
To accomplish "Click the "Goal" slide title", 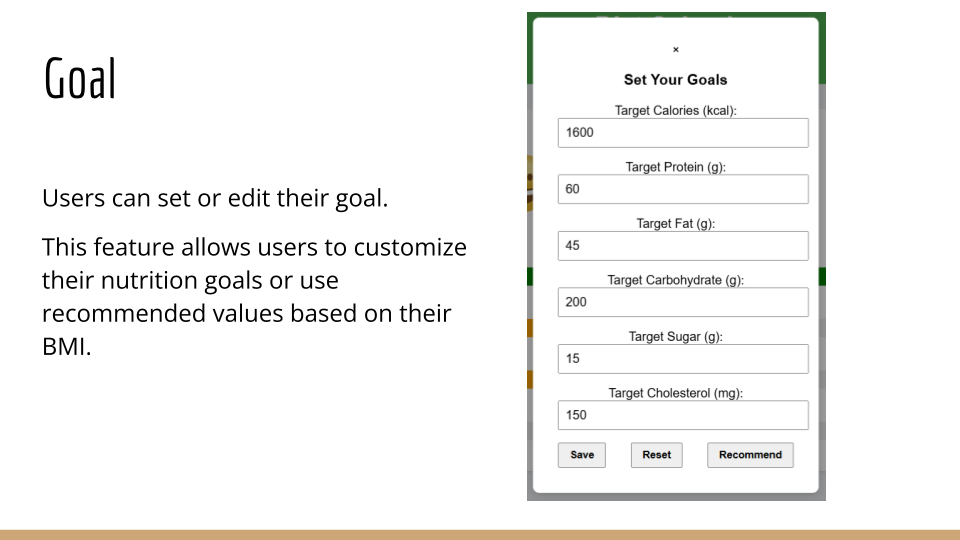I will [x=80, y=79].
